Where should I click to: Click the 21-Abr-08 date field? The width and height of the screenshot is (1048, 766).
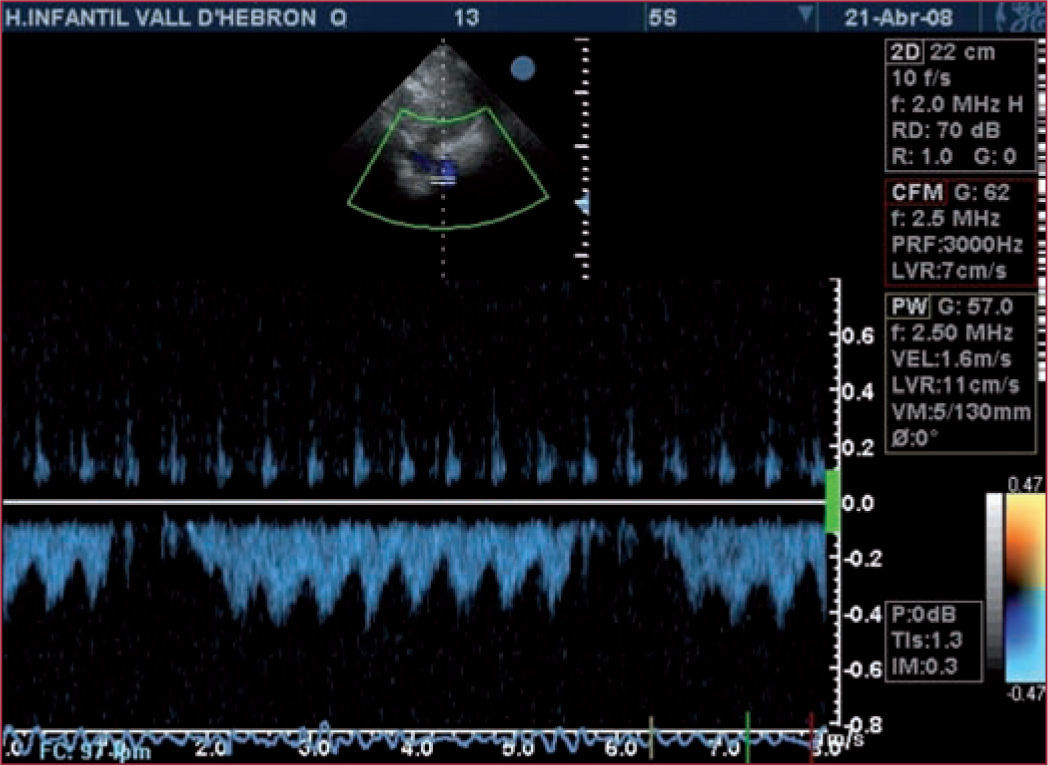[897, 18]
